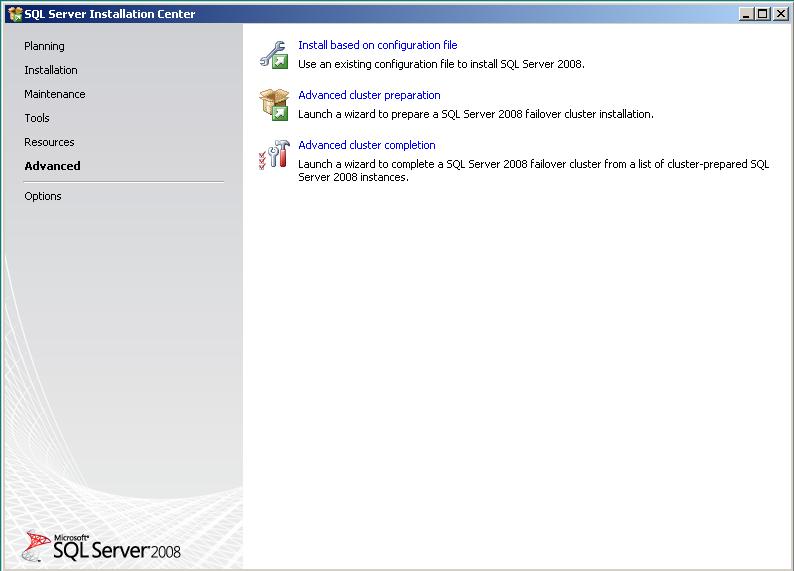Open Install based on configuration file link
Screen dimensions: 794x571
click(x=377, y=45)
